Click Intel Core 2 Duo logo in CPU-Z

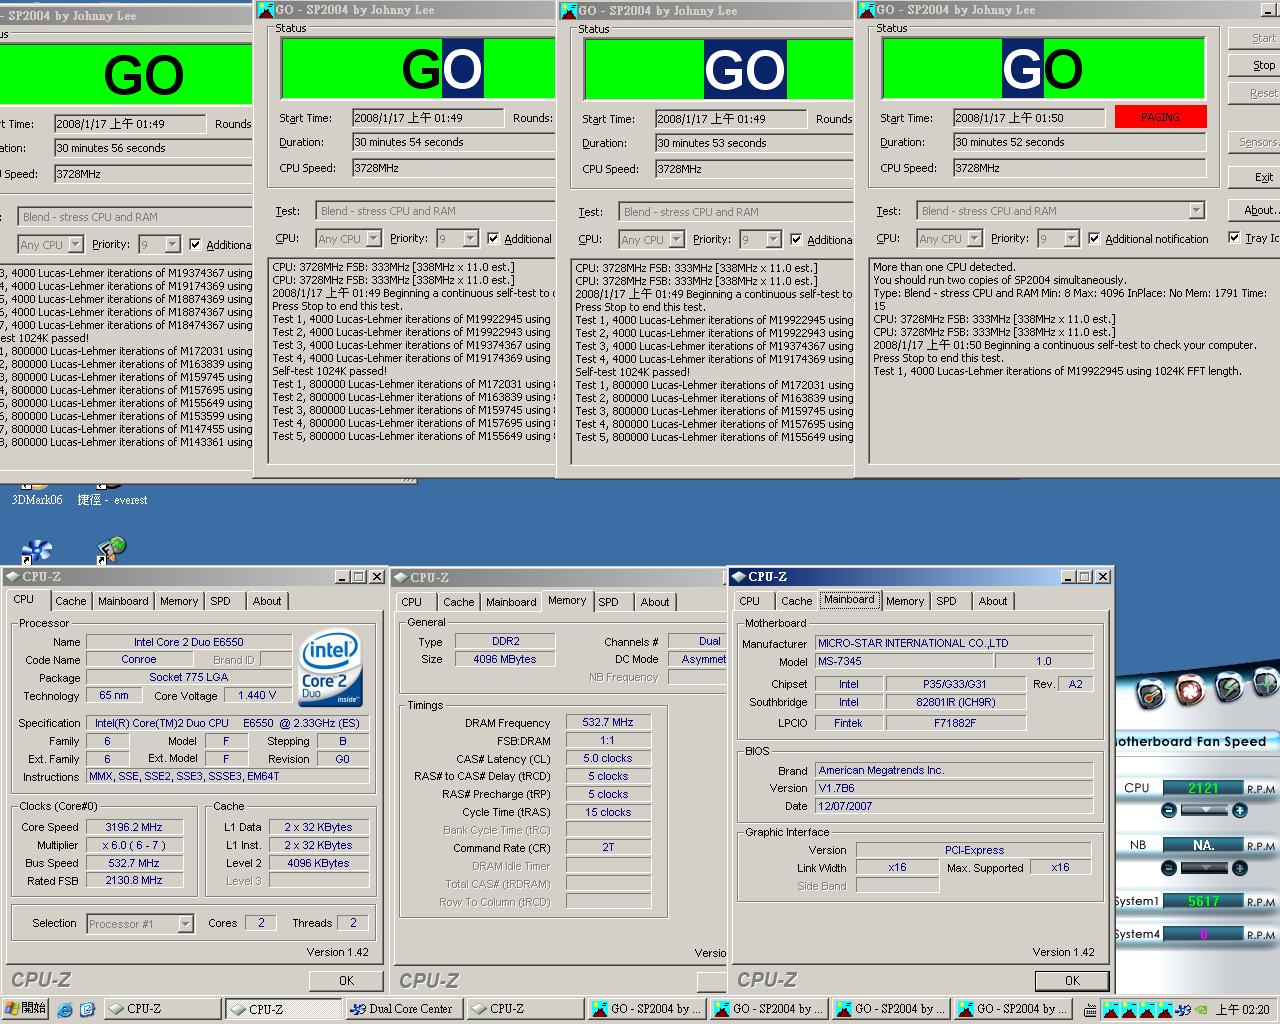[329, 669]
